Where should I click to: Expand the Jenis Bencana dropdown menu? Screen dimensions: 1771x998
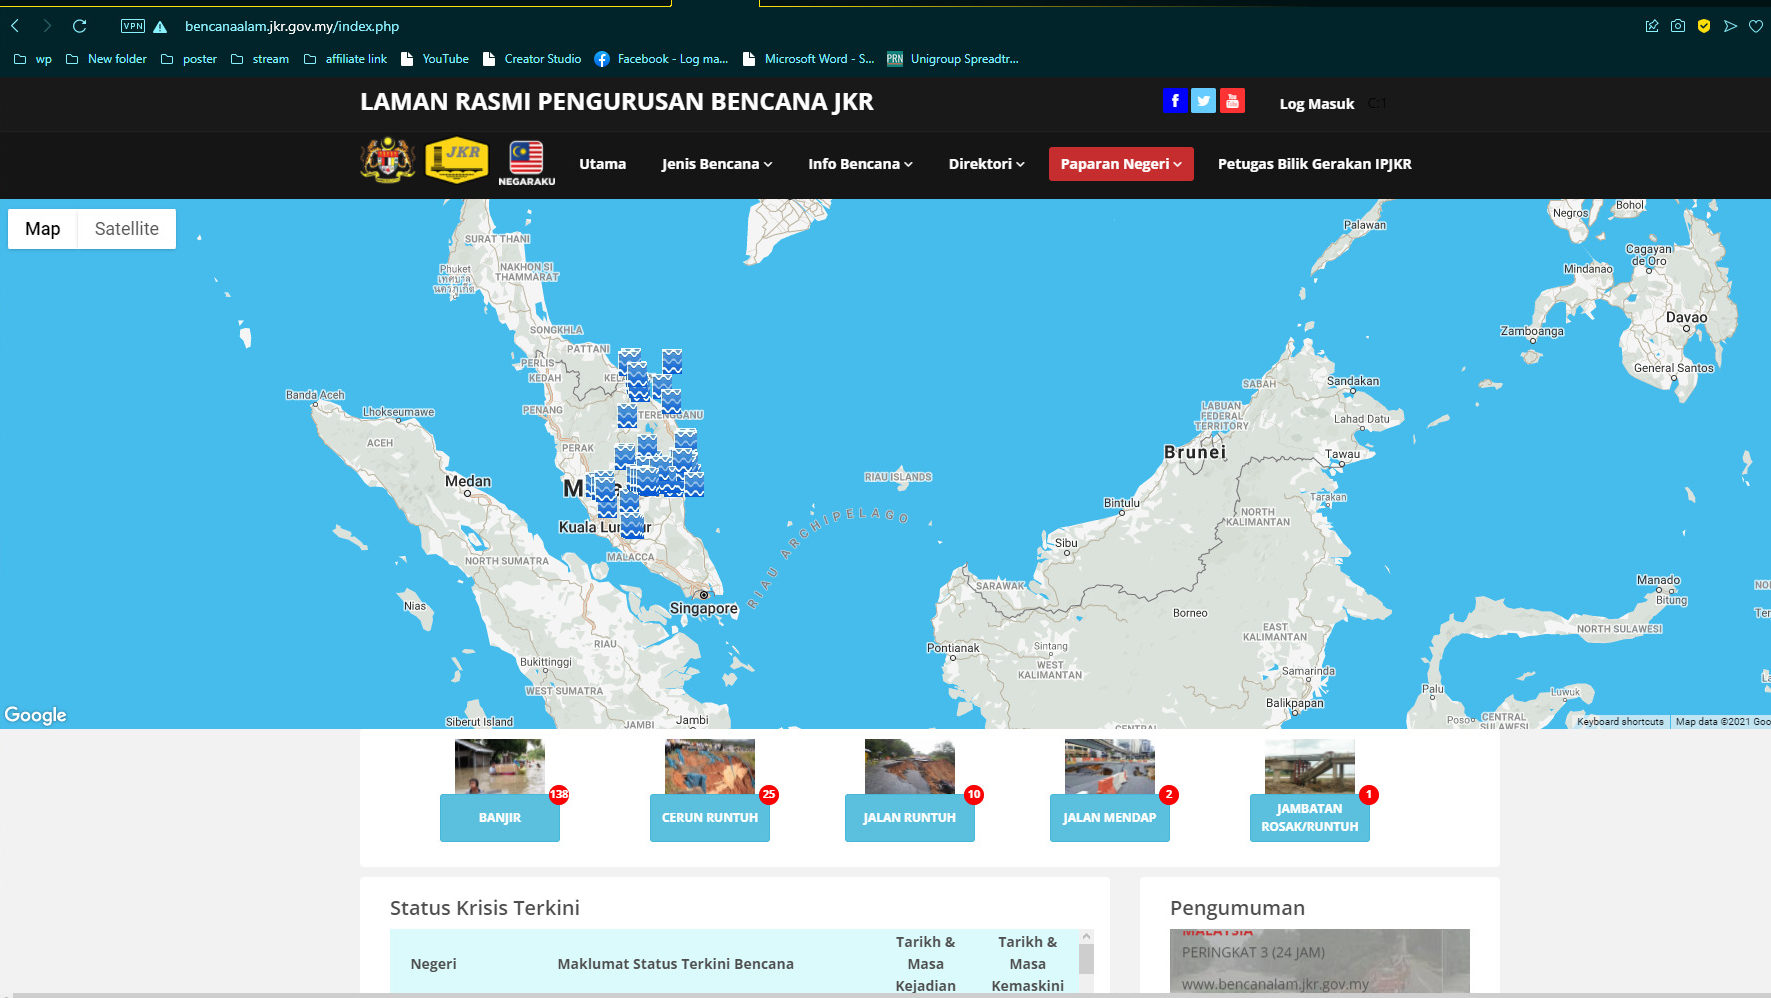coord(716,164)
